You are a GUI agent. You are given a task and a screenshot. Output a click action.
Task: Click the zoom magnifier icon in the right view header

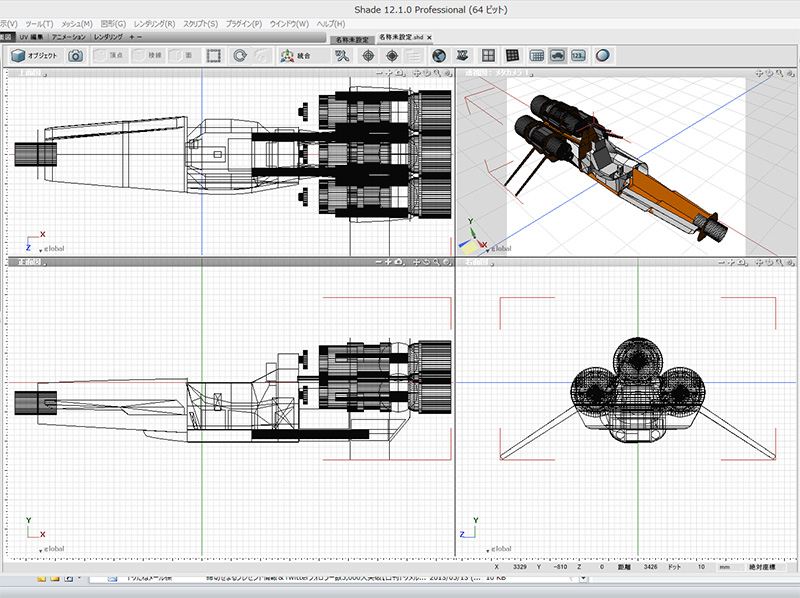(x=780, y=262)
